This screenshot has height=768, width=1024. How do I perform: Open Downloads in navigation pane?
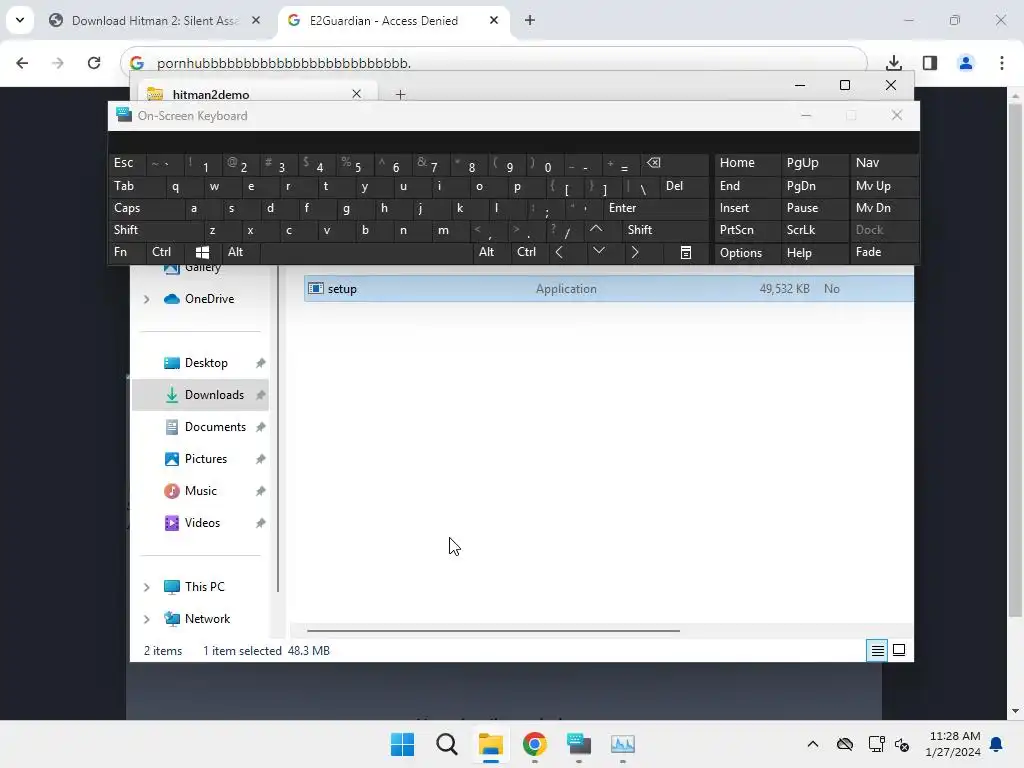click(x=200, y=395)
